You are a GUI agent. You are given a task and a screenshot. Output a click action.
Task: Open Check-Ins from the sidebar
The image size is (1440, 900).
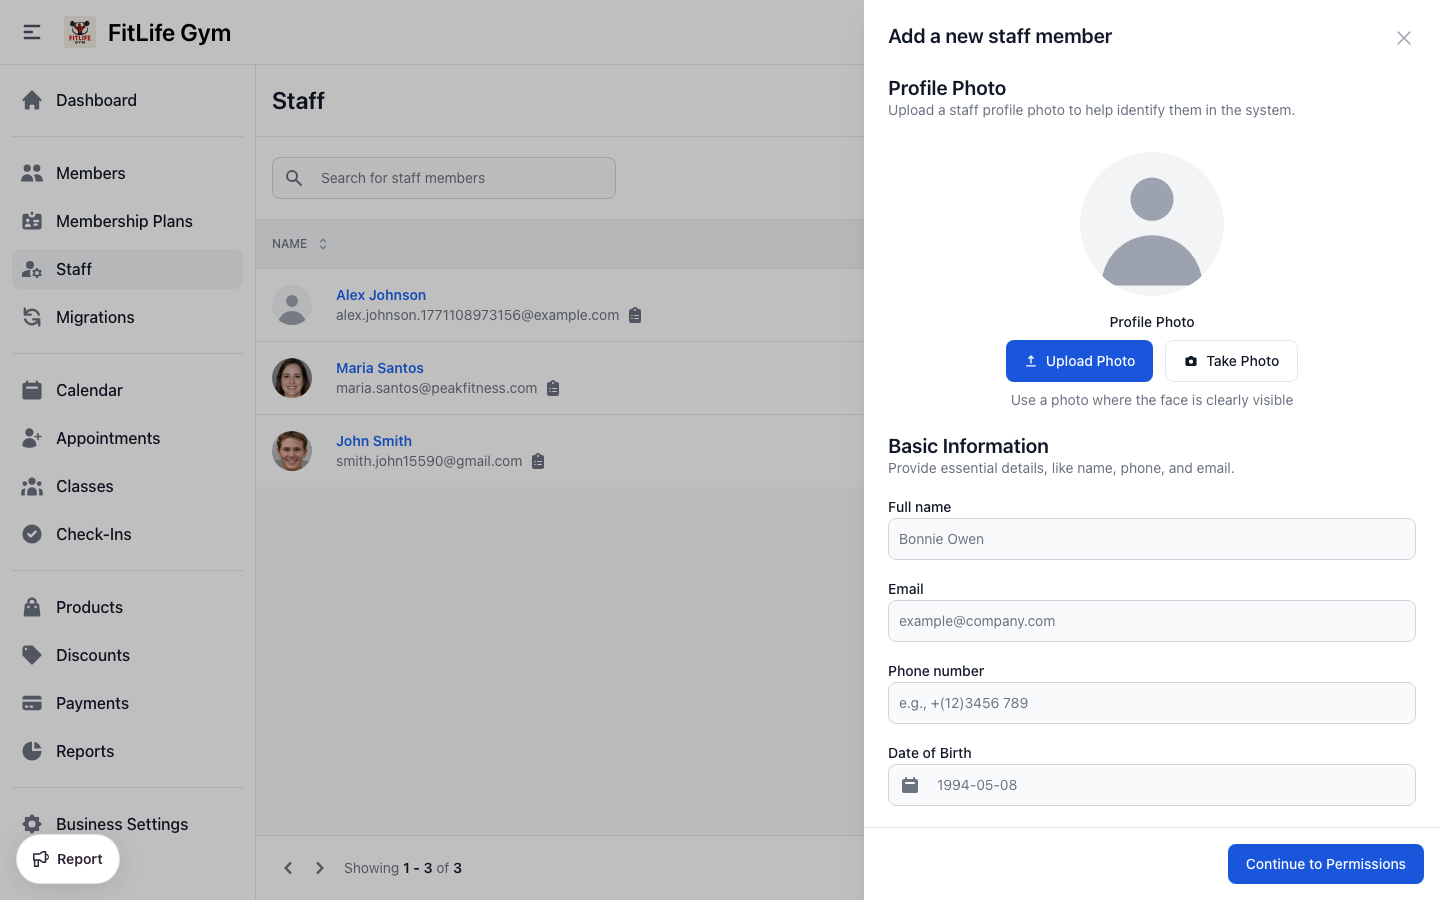[94, 534]
